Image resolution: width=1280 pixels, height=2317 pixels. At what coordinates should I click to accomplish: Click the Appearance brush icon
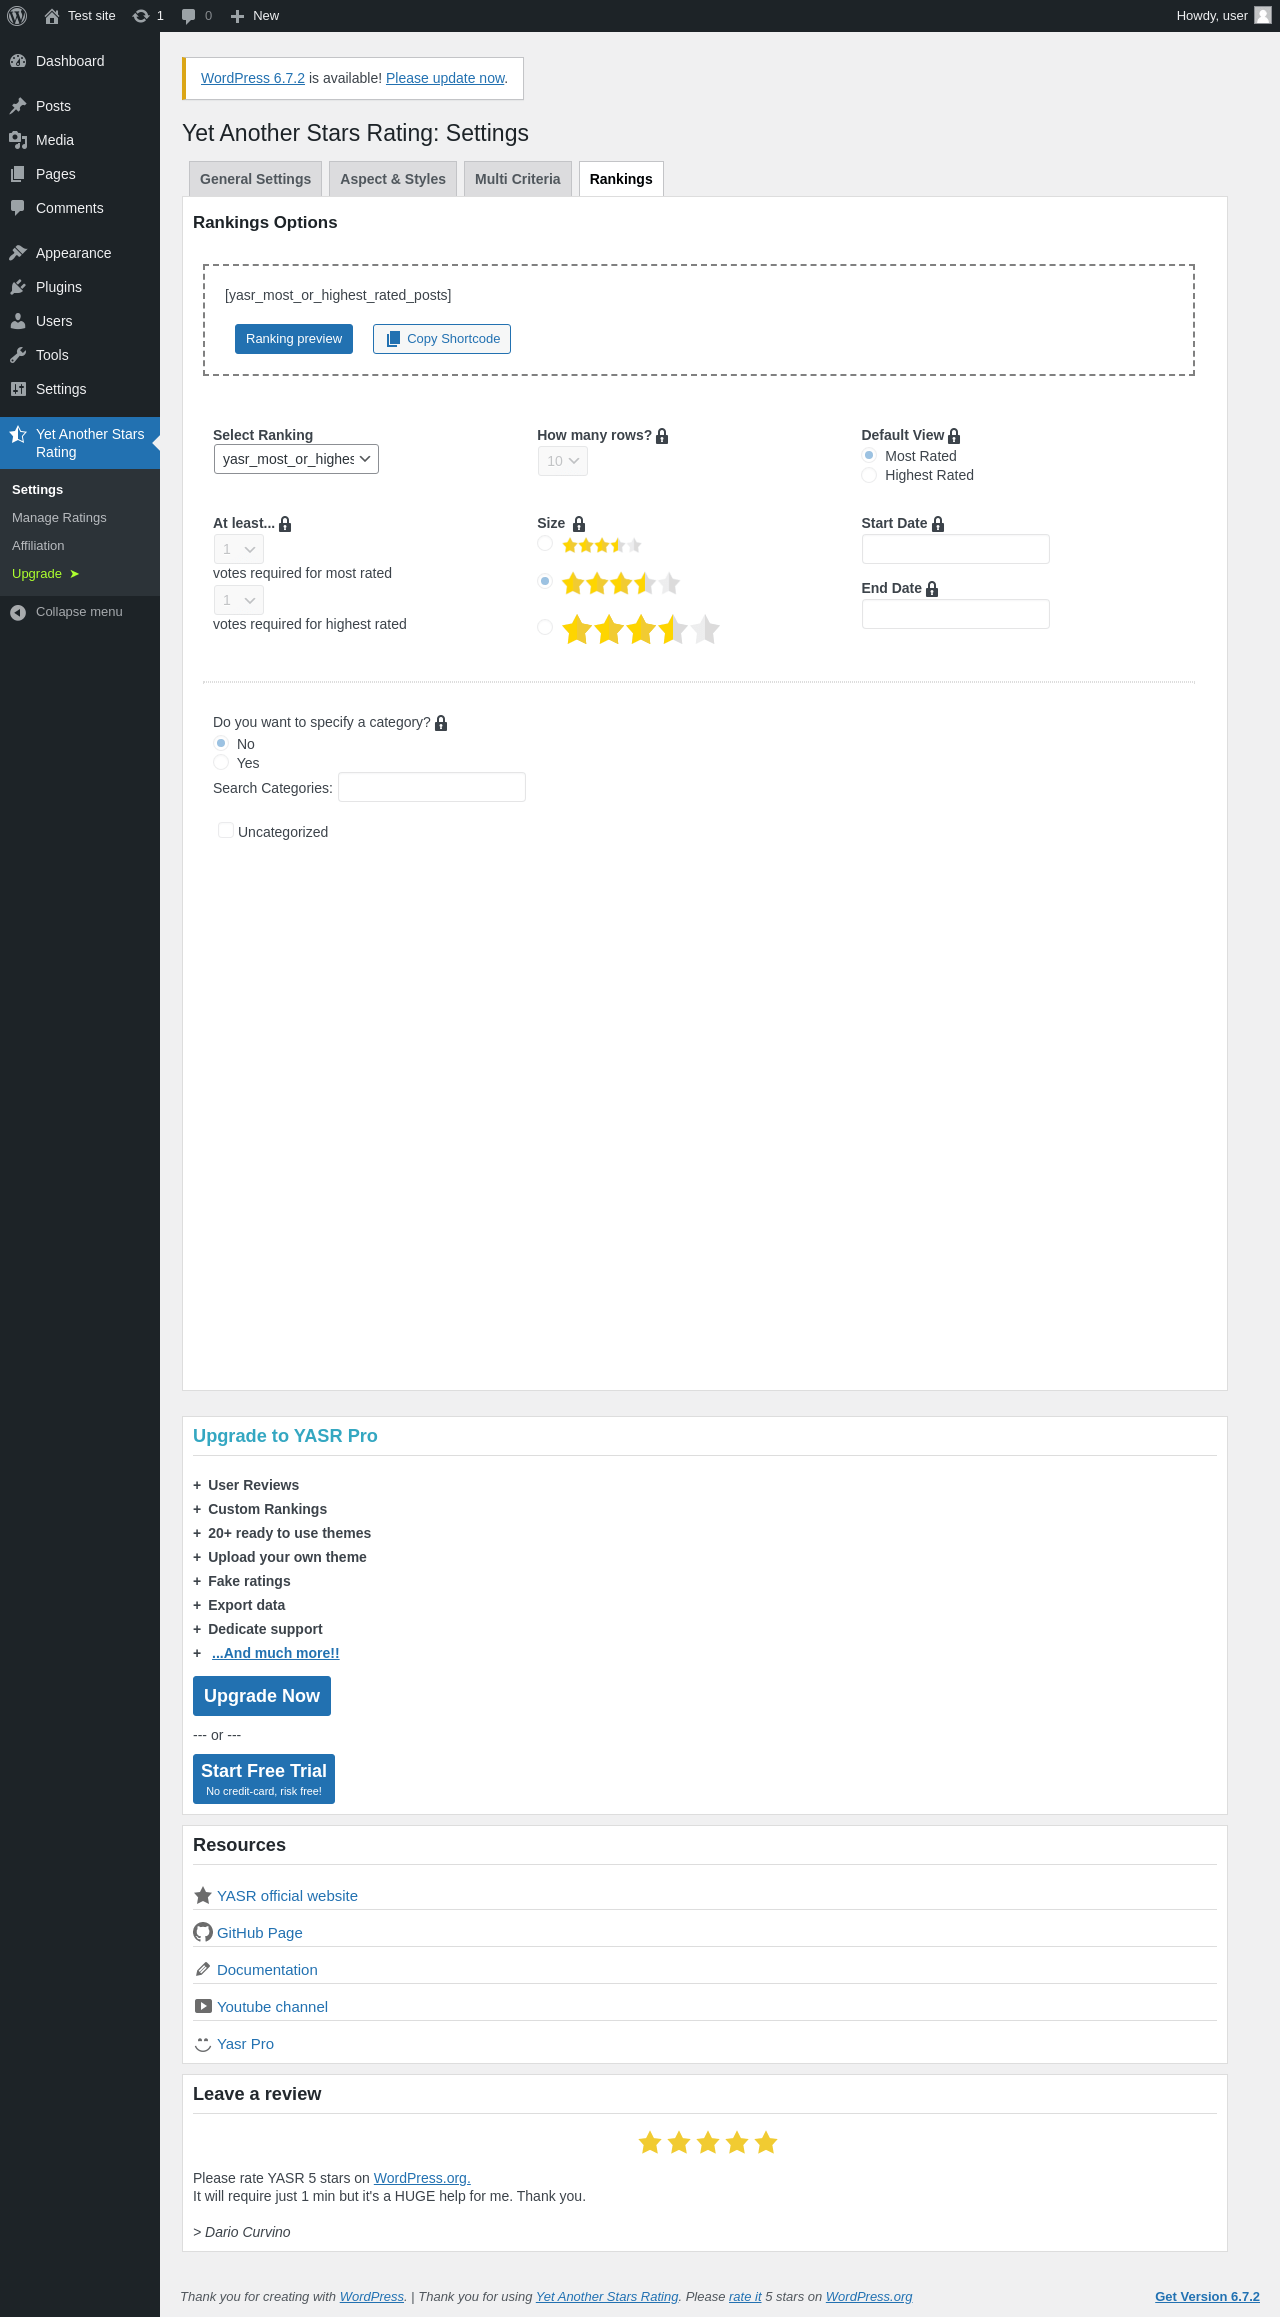click(x=18, y=253)
